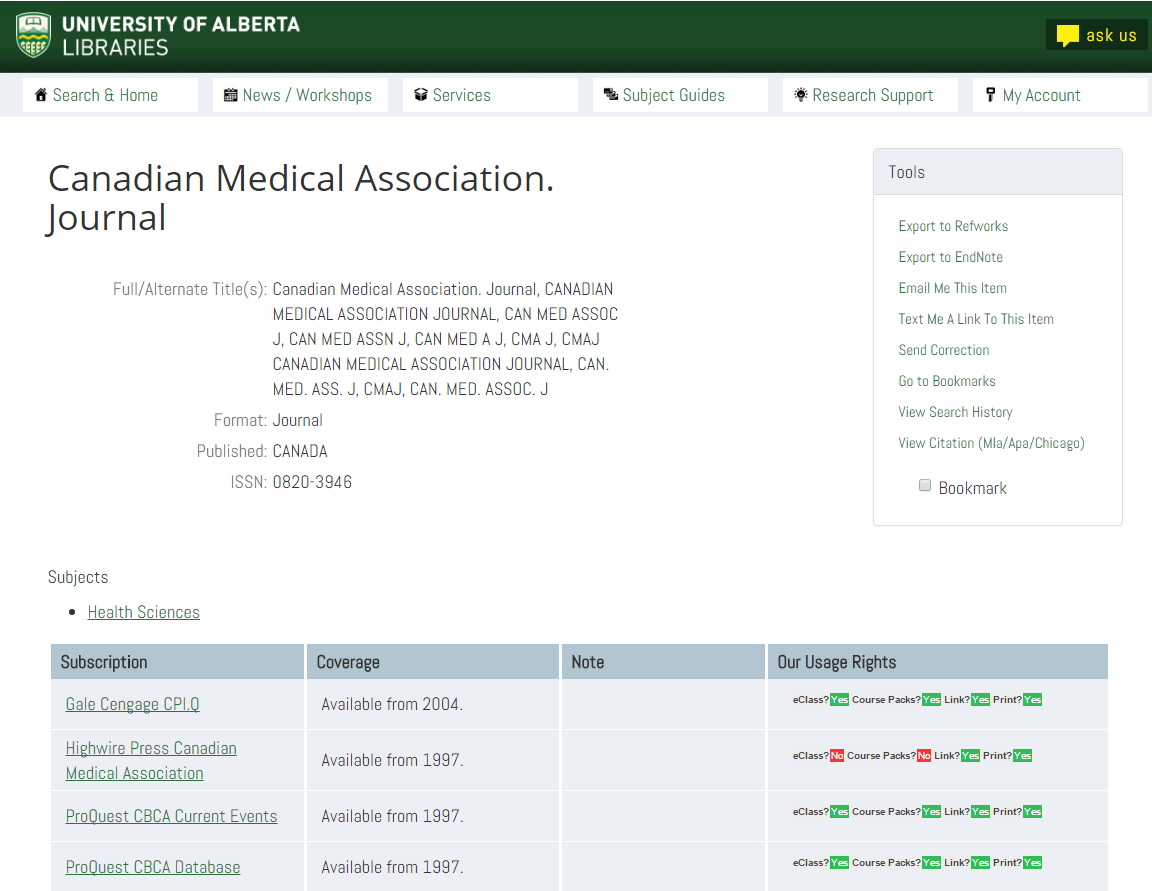
Task: Click the Our Usage Rights column header
Action: tap(938, 662)
